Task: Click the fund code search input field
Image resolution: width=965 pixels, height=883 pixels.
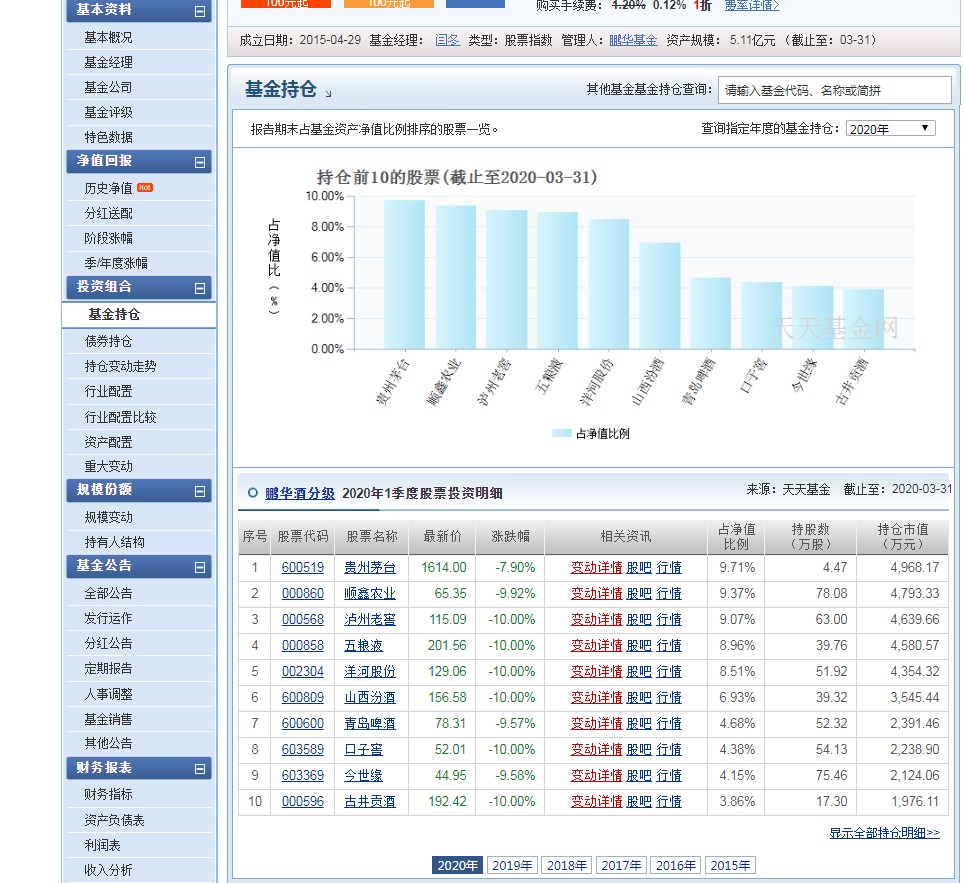Action: tap(840, 90)
